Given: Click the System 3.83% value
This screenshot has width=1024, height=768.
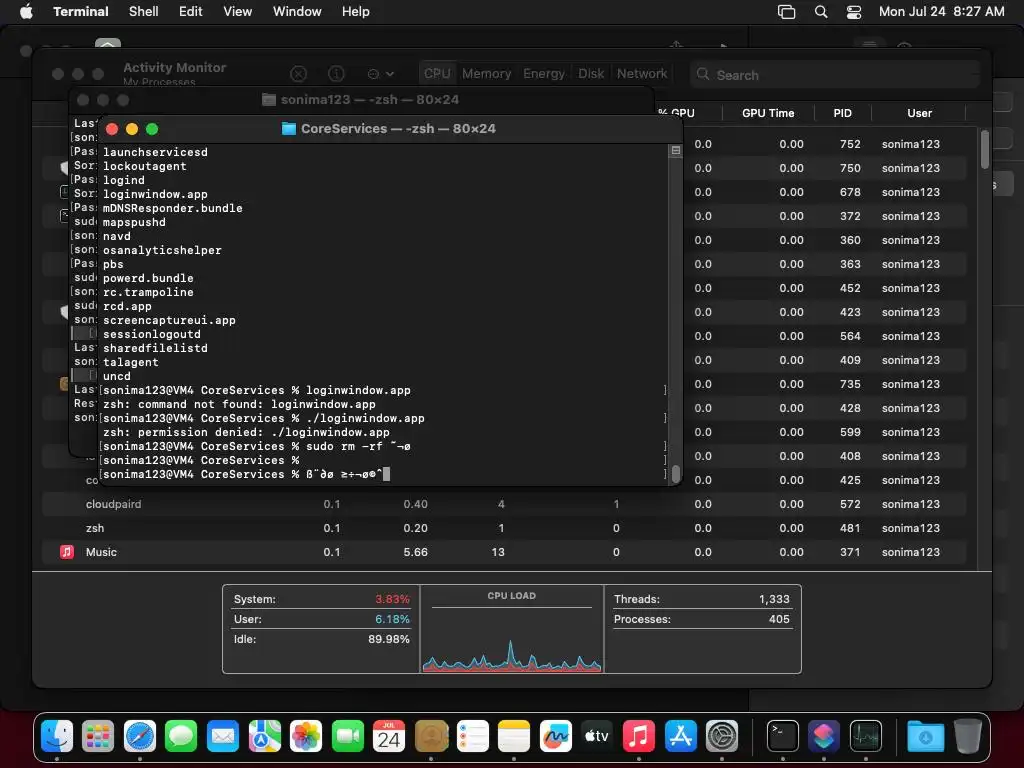Looking at the screenshot, I should point(392,599).
